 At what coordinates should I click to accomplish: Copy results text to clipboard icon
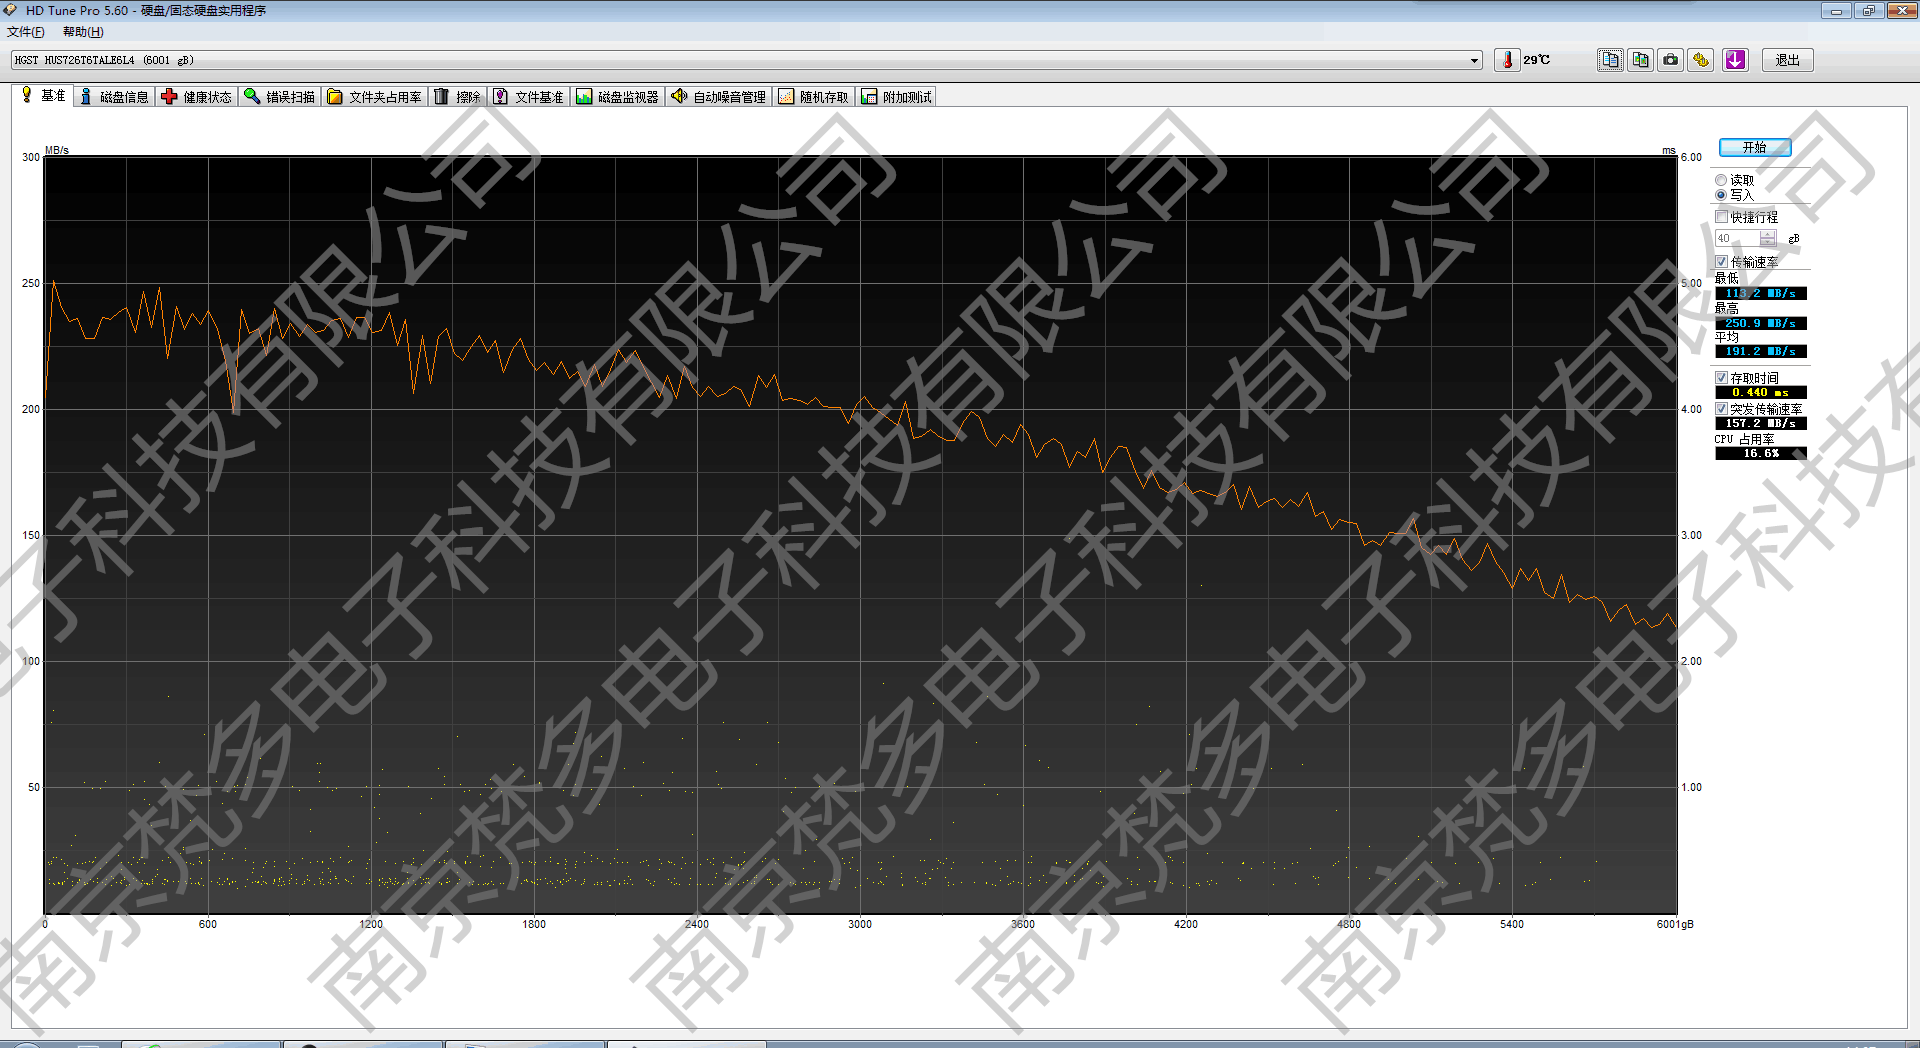pos(1610,60)
